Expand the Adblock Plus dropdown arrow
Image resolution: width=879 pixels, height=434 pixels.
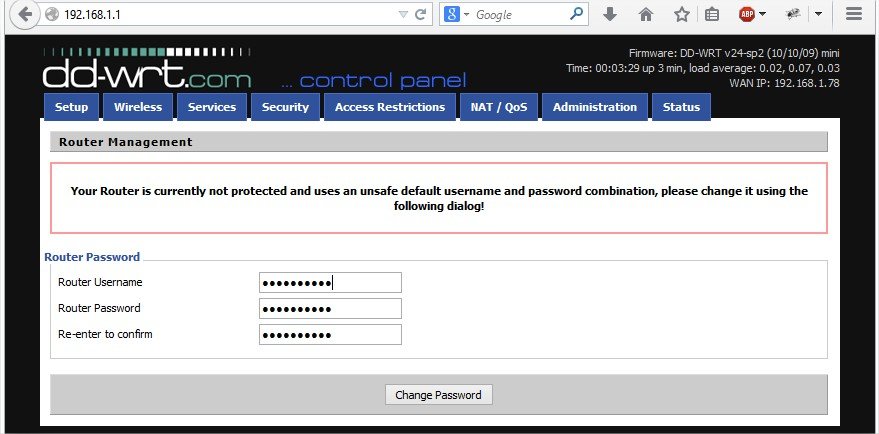(x=762, y=15)
